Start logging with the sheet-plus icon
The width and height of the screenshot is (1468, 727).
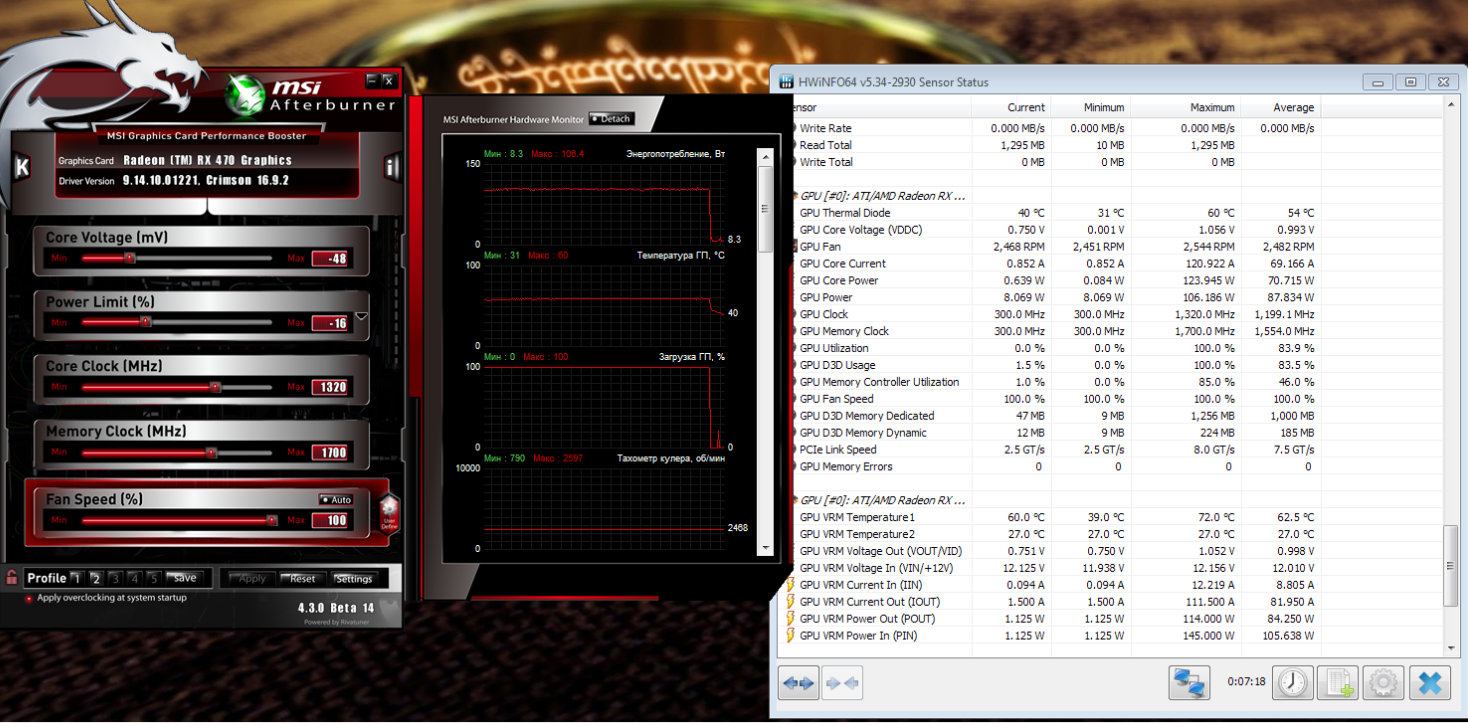pos(1338,683)
